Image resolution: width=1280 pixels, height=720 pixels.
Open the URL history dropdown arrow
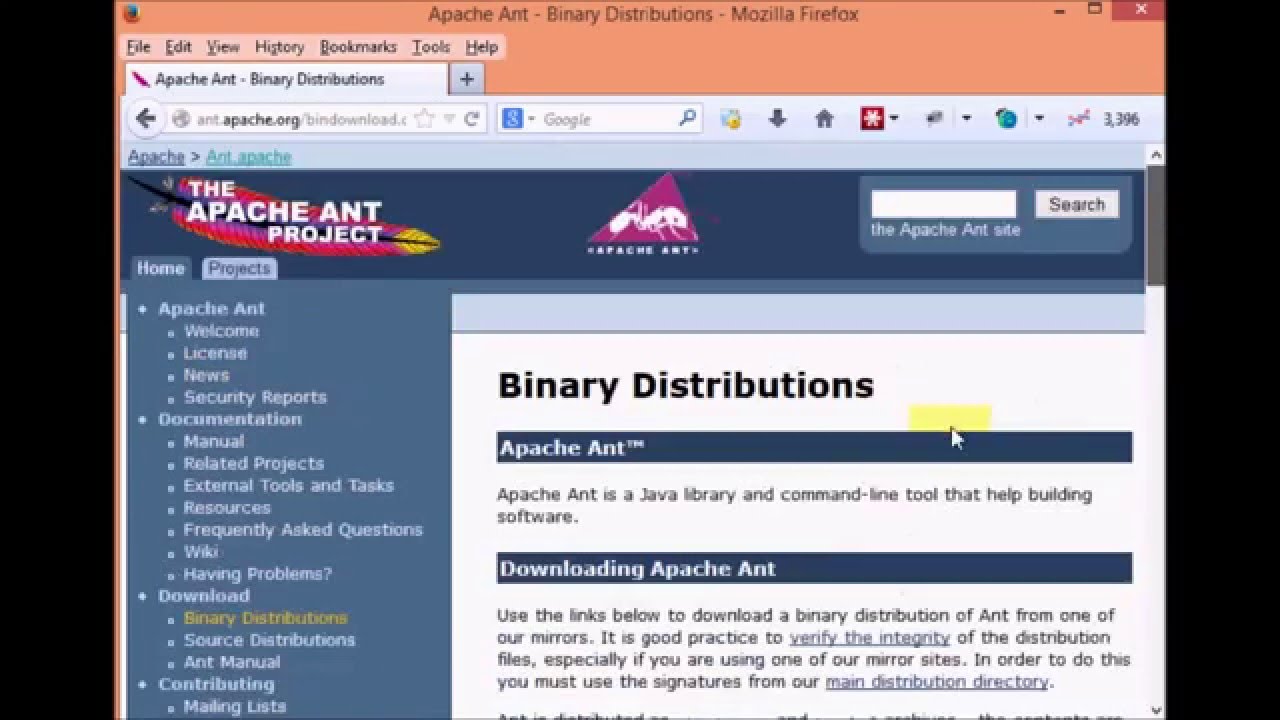pyautogui.click(x=449, y=119)
